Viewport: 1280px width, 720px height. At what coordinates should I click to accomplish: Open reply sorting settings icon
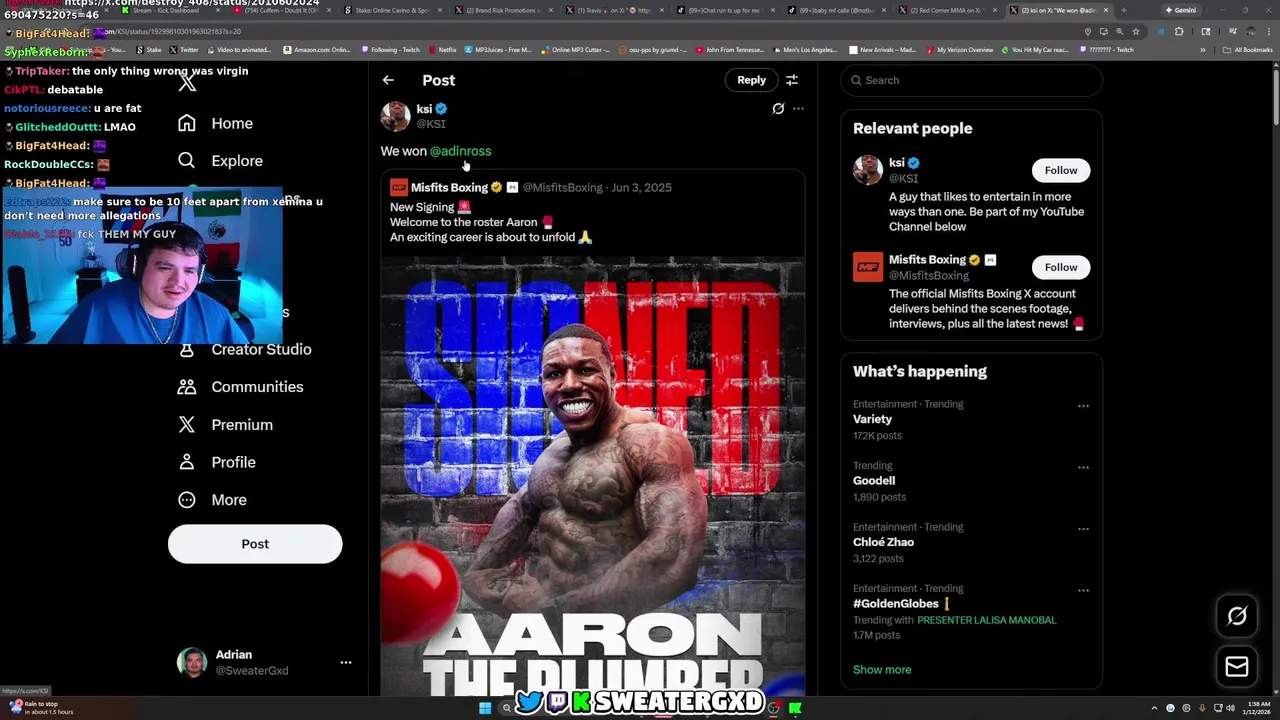coord(792,80)
